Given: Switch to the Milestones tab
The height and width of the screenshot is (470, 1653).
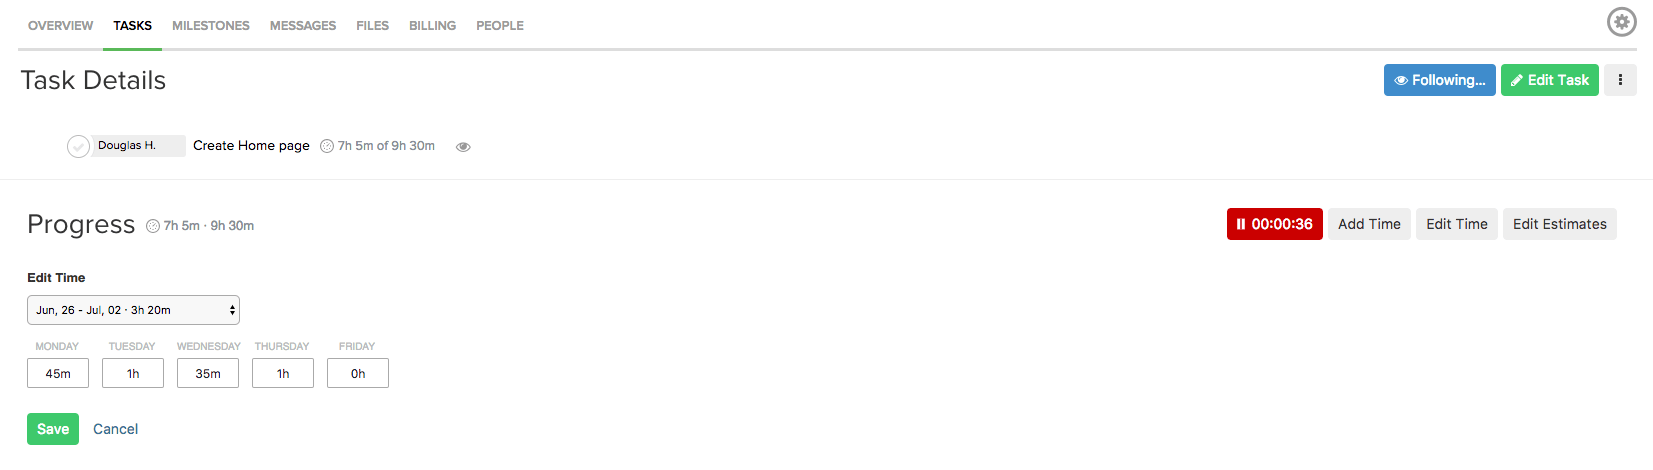Looking at the screenshot, I should [x=211, y=26].
